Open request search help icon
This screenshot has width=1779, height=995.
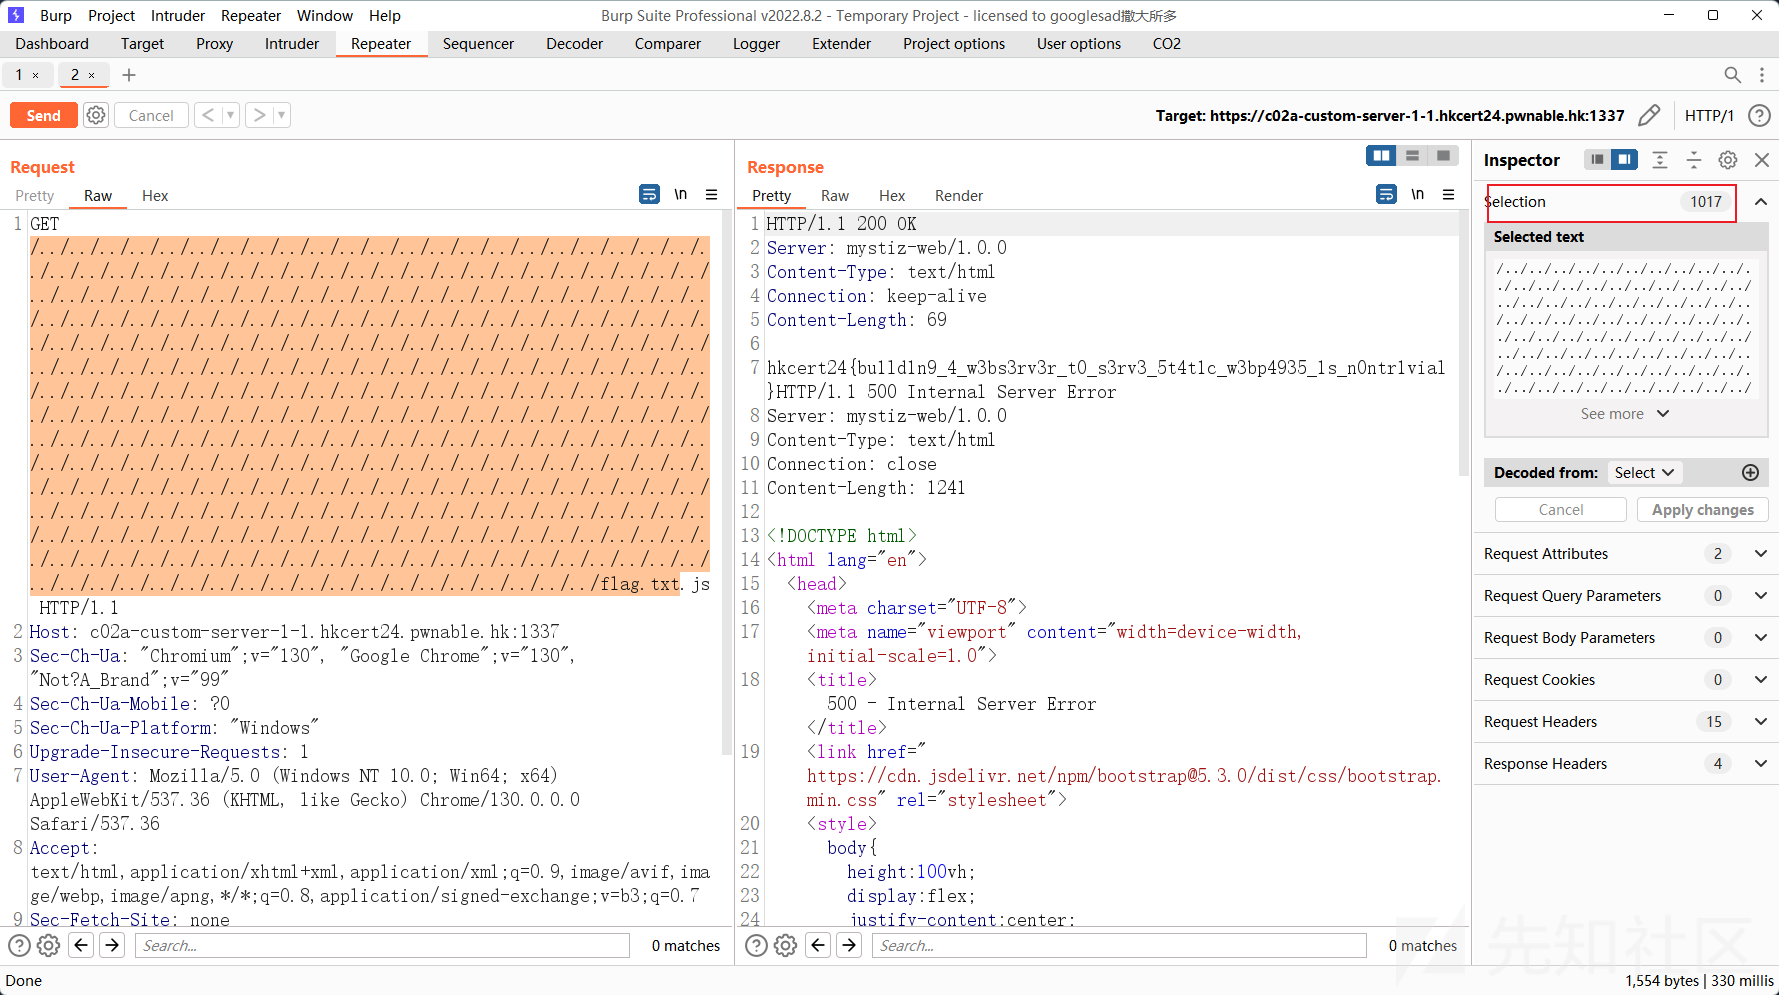pos(19,945)
